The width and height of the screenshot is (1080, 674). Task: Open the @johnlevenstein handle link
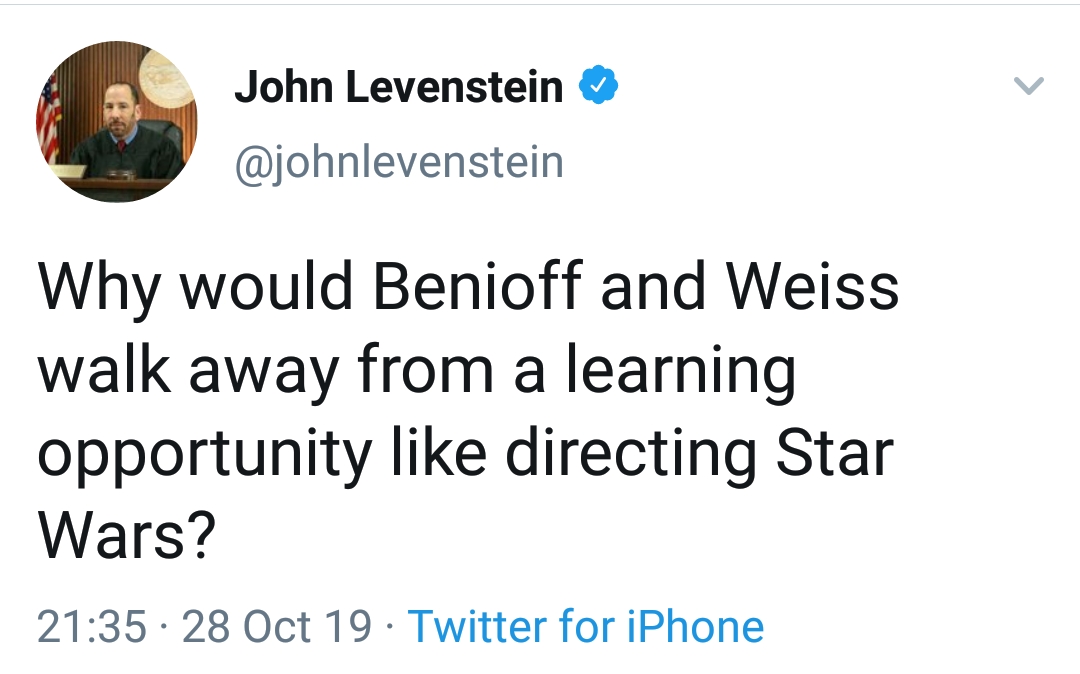(x=398, y=162)
